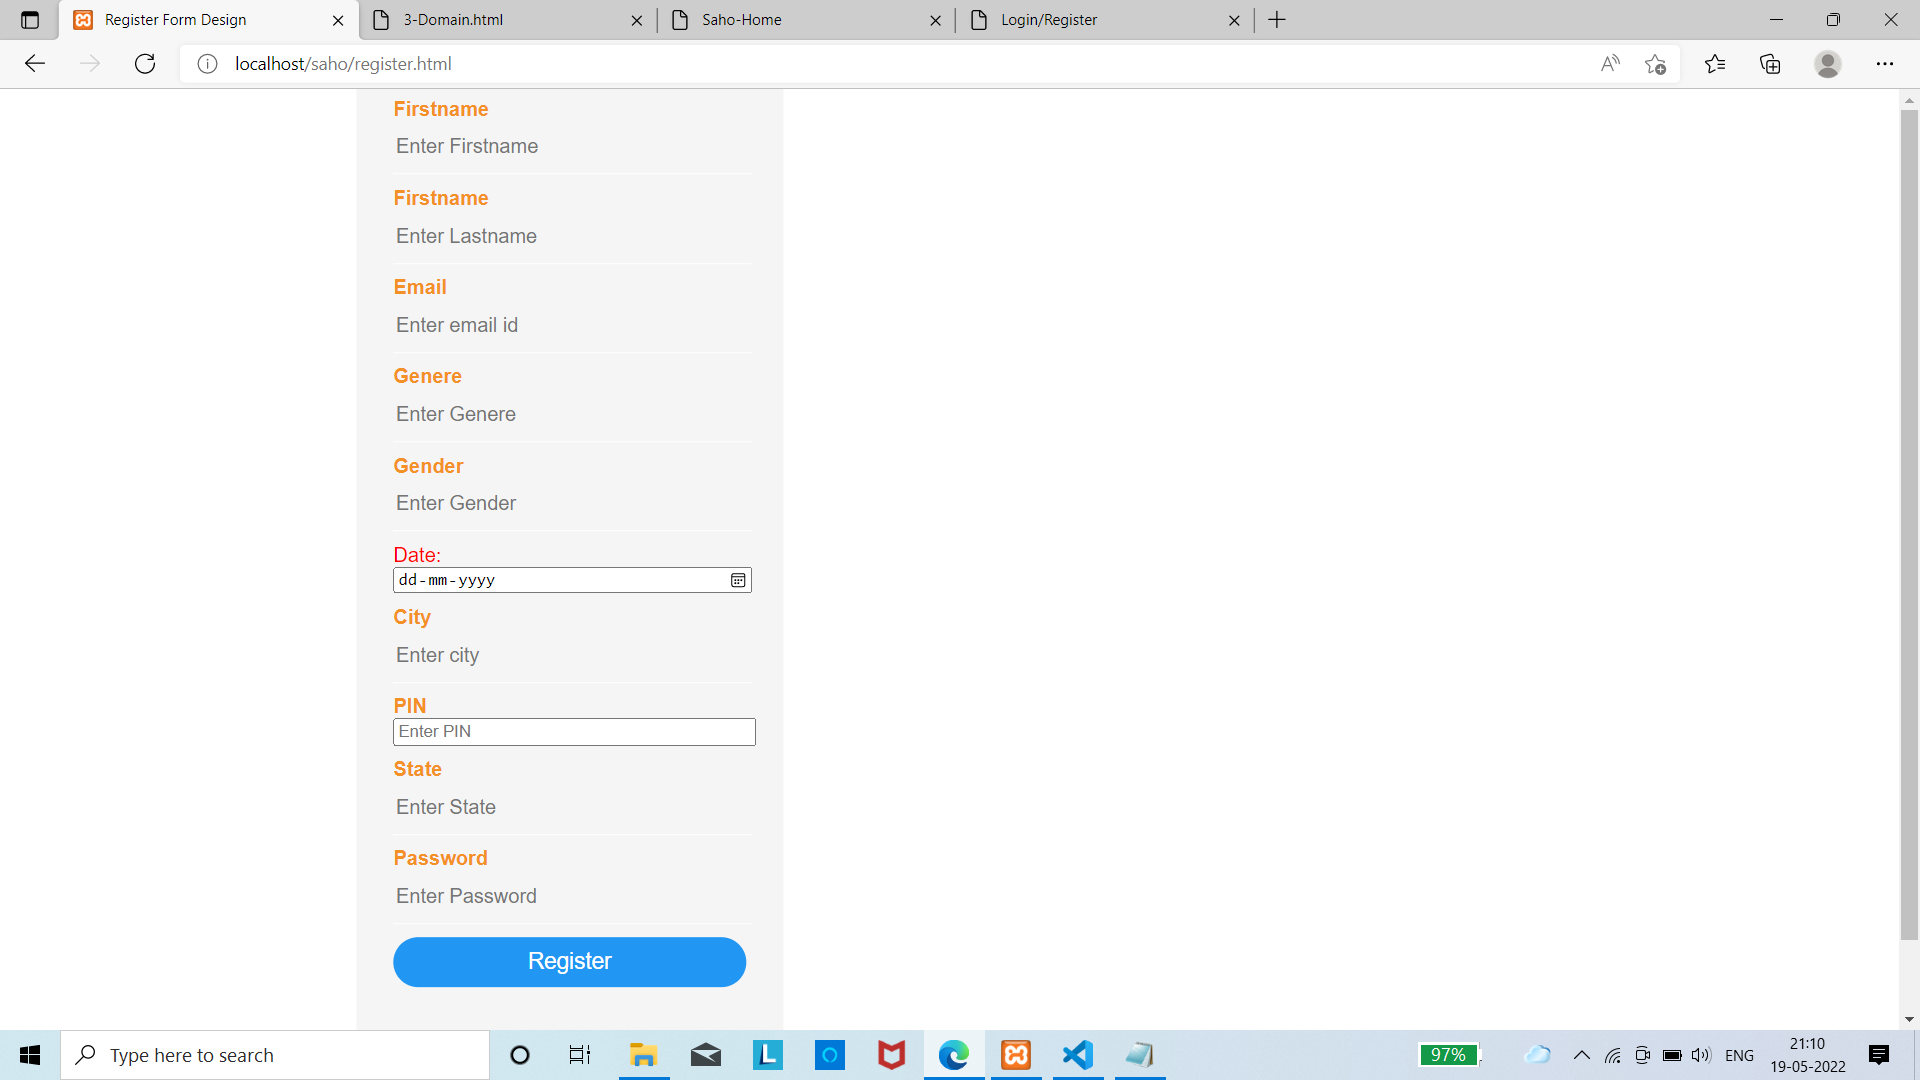This screenshot has height=1080, width=1920.
Task: Click the Enter email id field
Action: click(x=572, y=325)
